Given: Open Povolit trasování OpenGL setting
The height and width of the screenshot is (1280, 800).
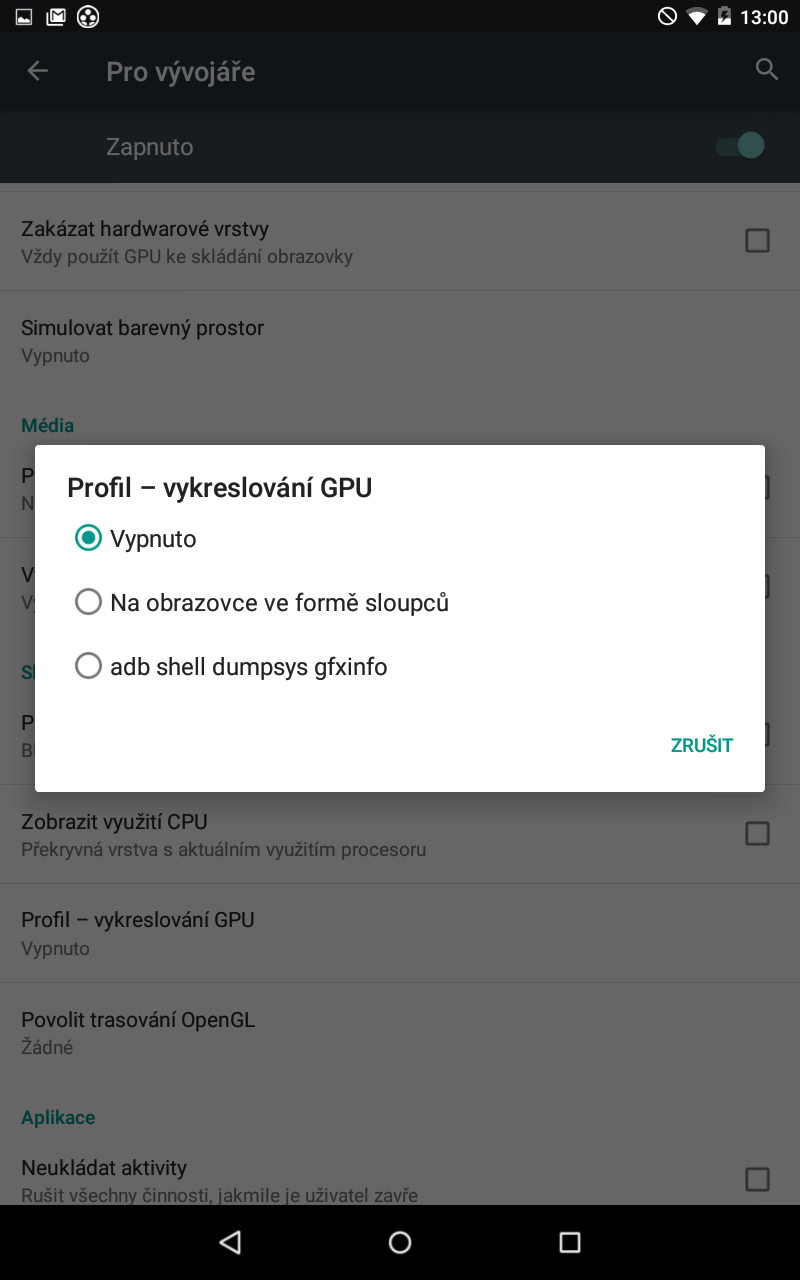Looking at the screenshot, I should pos(400,1033).
